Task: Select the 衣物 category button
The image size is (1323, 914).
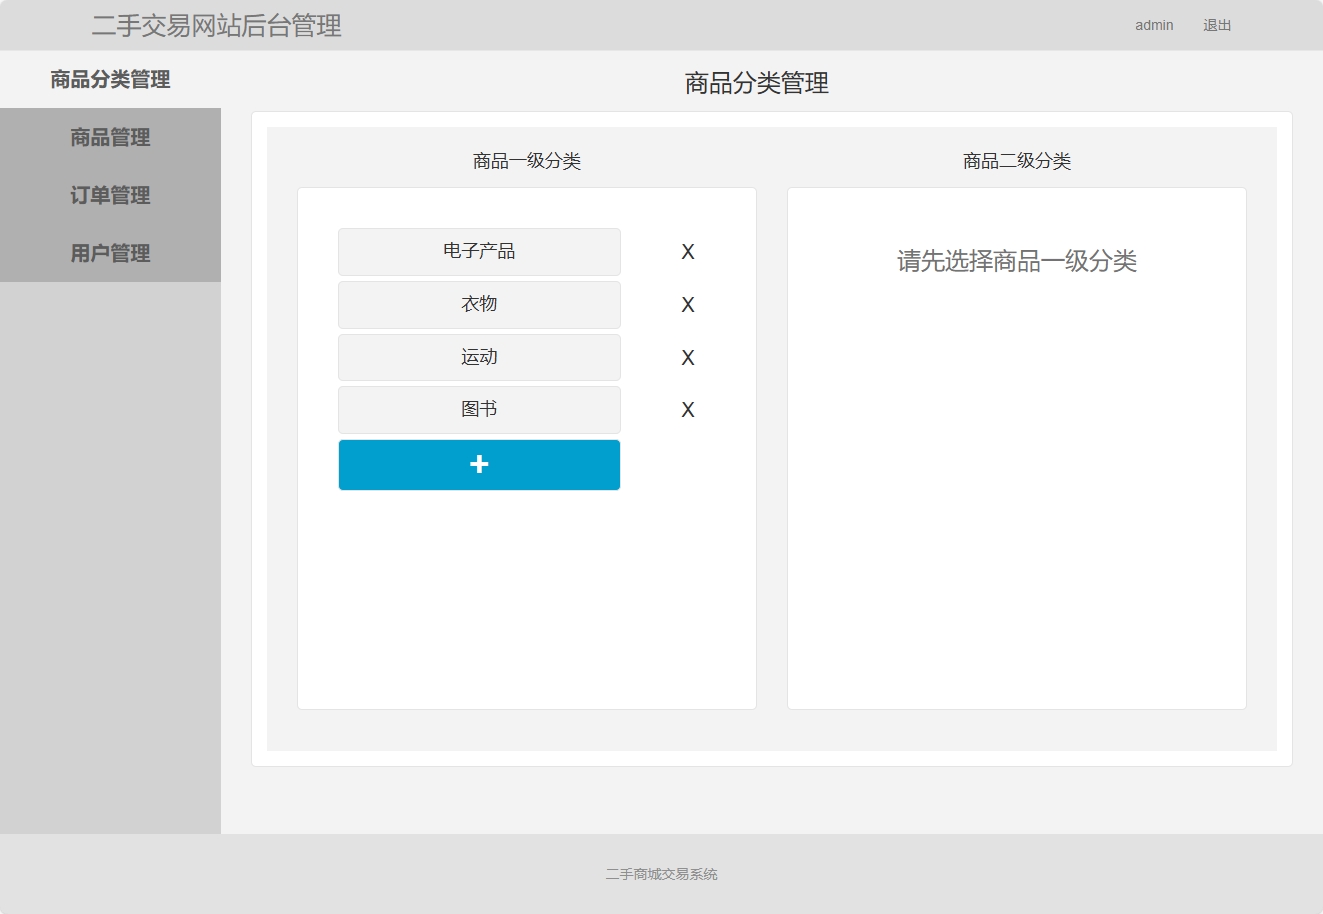Action: point(479,305)
